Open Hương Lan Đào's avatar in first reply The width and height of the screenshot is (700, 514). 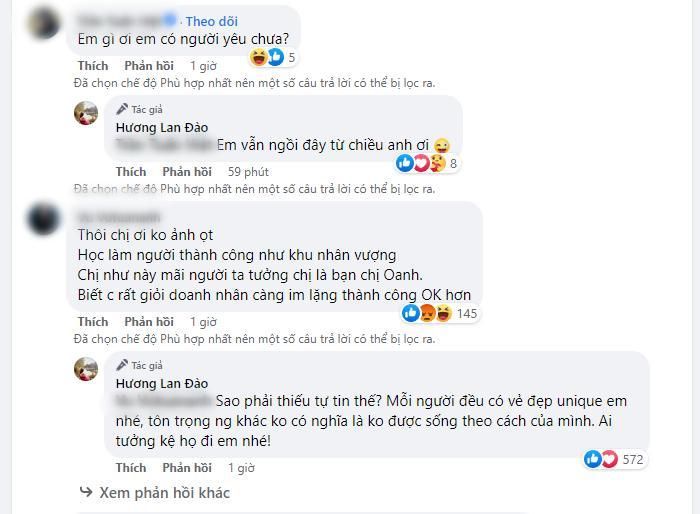pyautogui.click(x=86, y=114)
